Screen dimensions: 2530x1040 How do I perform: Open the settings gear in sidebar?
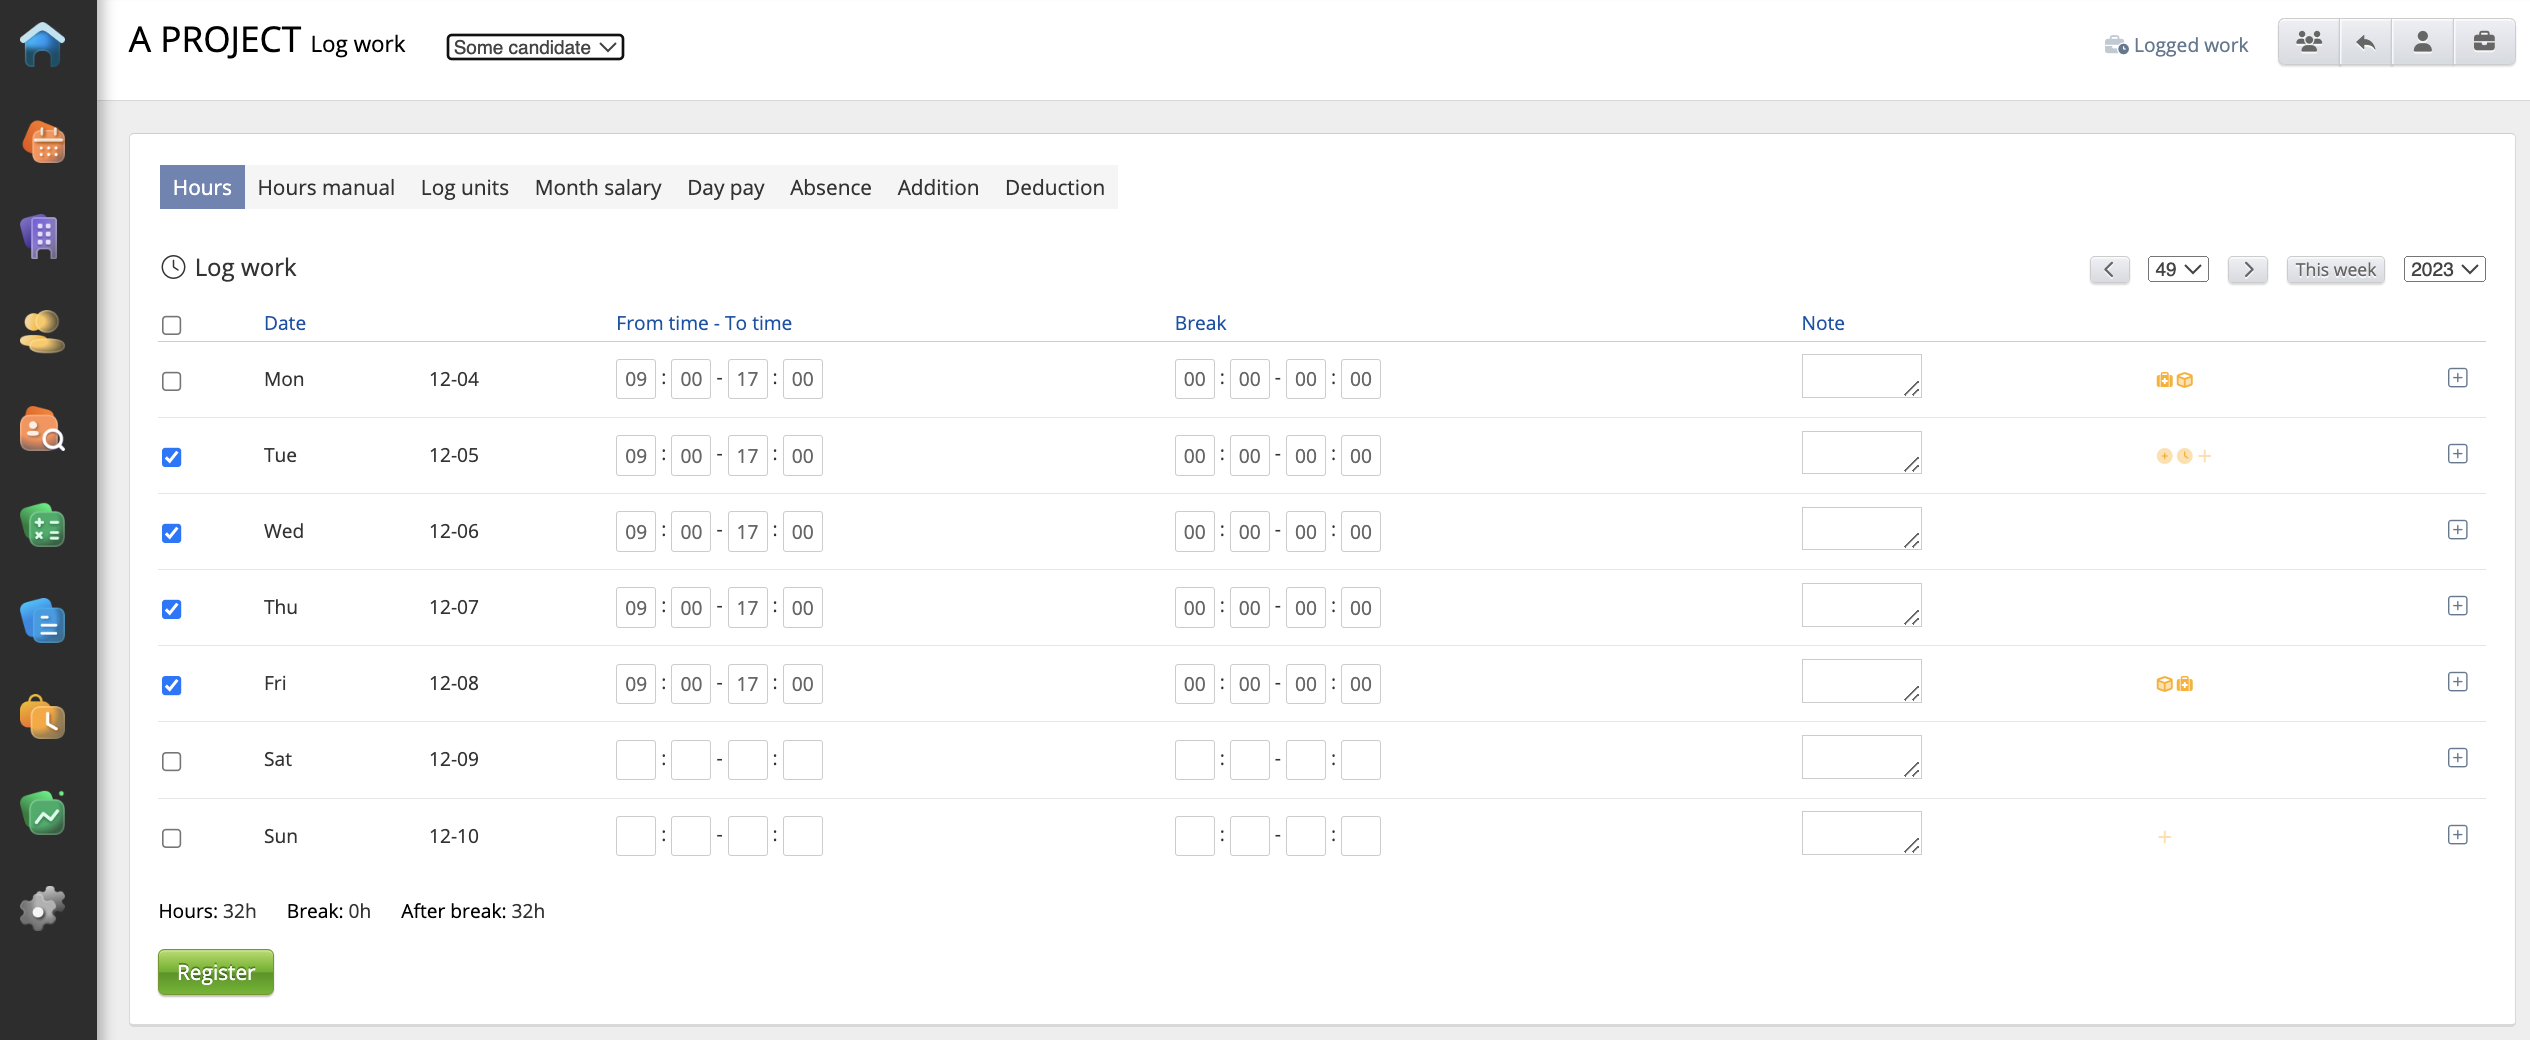pos(42,909)
